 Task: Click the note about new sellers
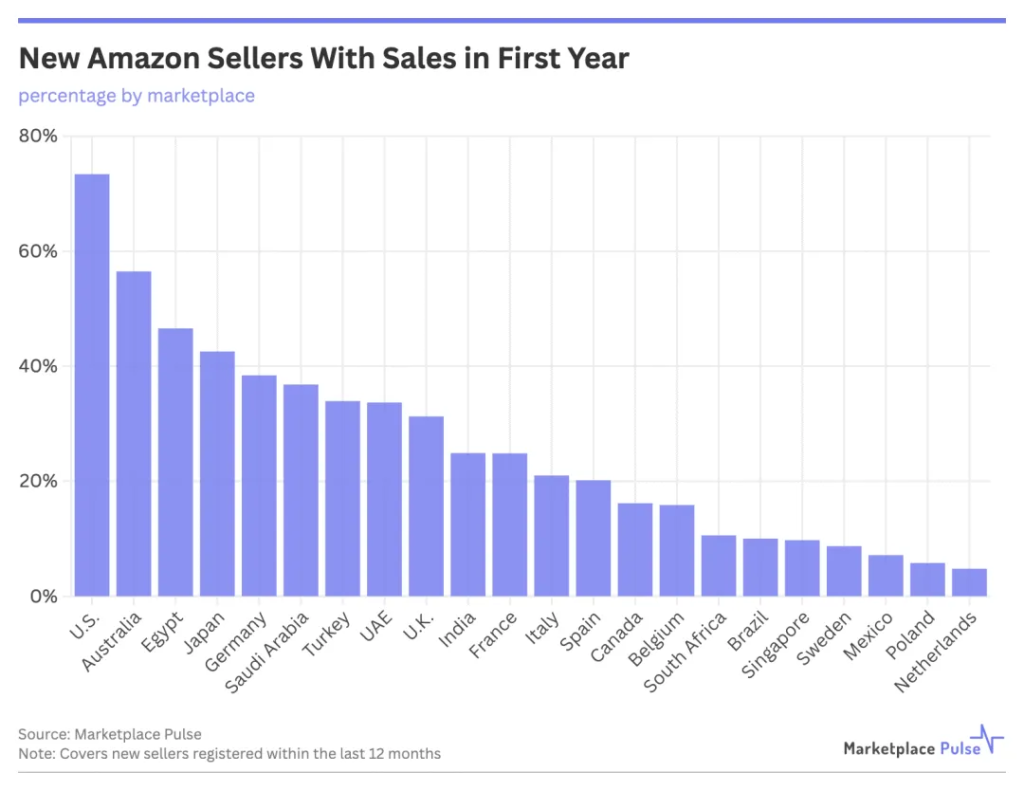click(229, 754)
